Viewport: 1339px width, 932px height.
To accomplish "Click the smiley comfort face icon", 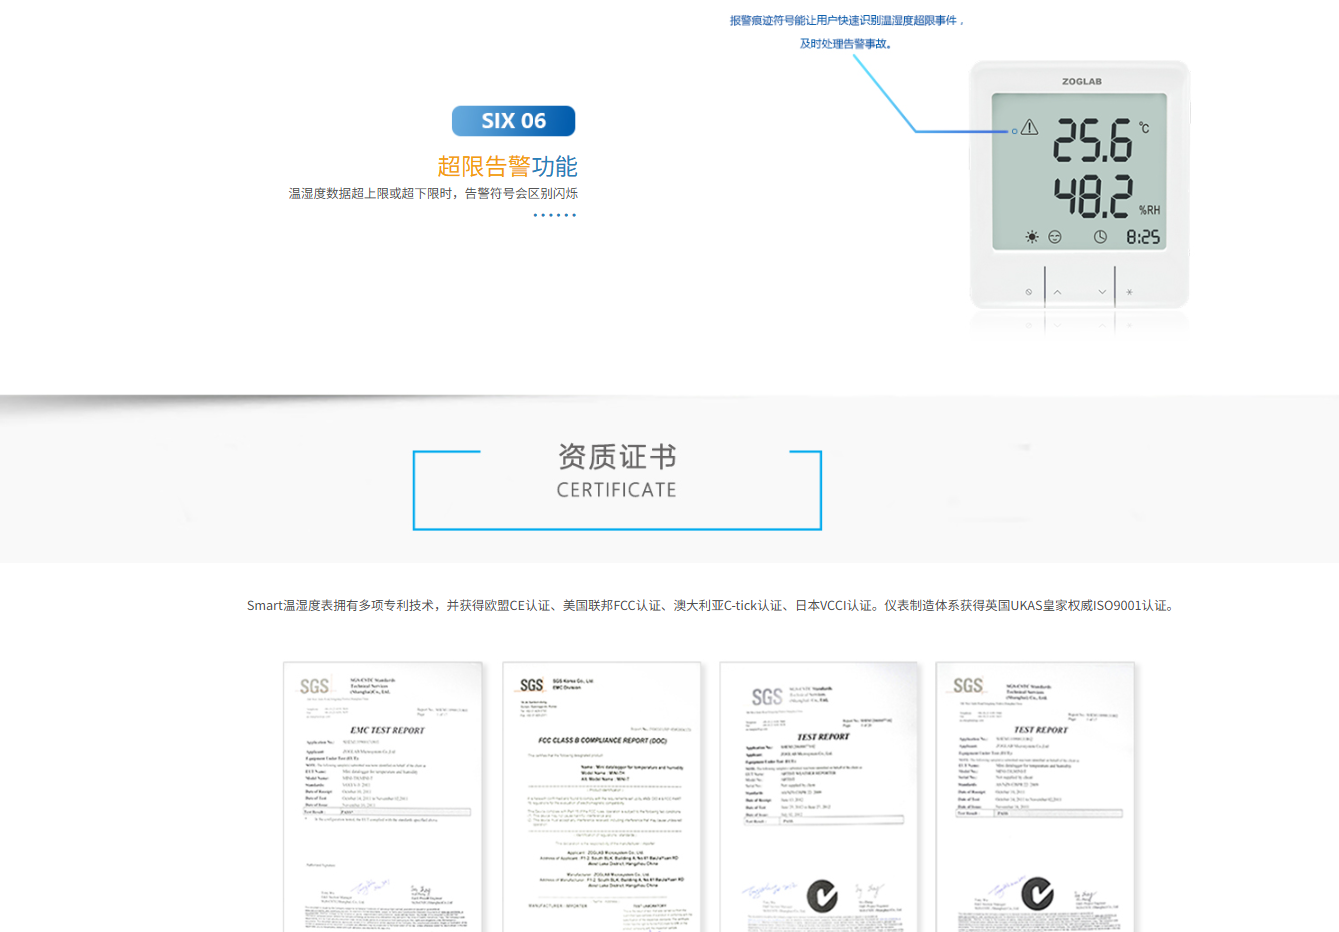I will (1055, 237).
